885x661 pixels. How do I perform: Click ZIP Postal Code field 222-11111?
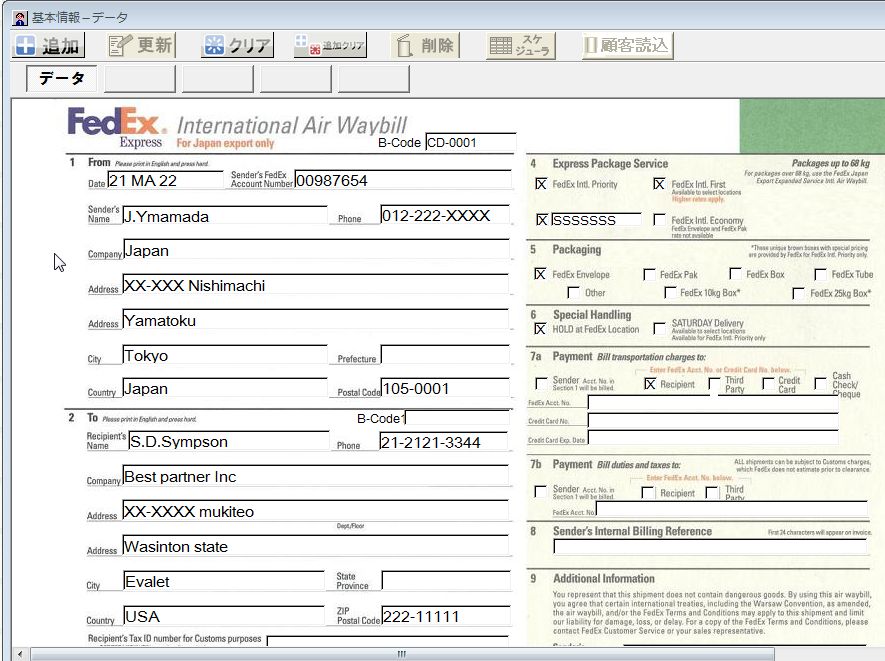[x=446, y=616]
